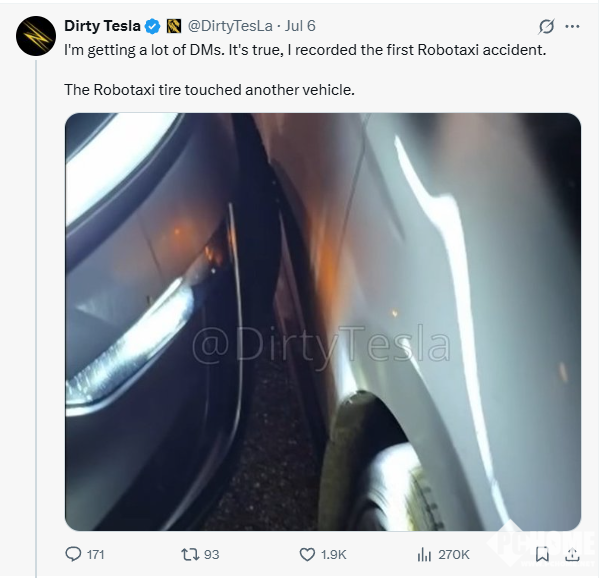Bookmark this tweet
Image resolution: width=604 pixels, height=578 pixels.
tap(542, 553)
